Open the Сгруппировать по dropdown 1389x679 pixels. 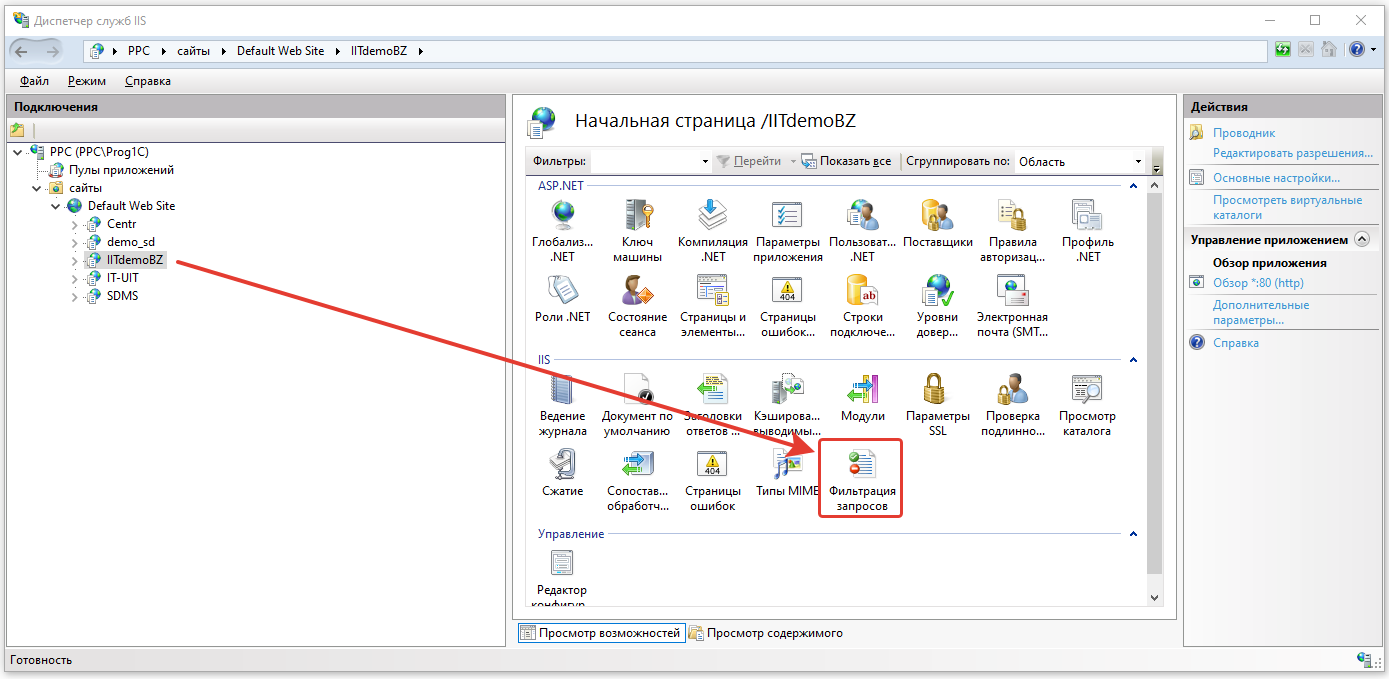(x=1138, y=161)
